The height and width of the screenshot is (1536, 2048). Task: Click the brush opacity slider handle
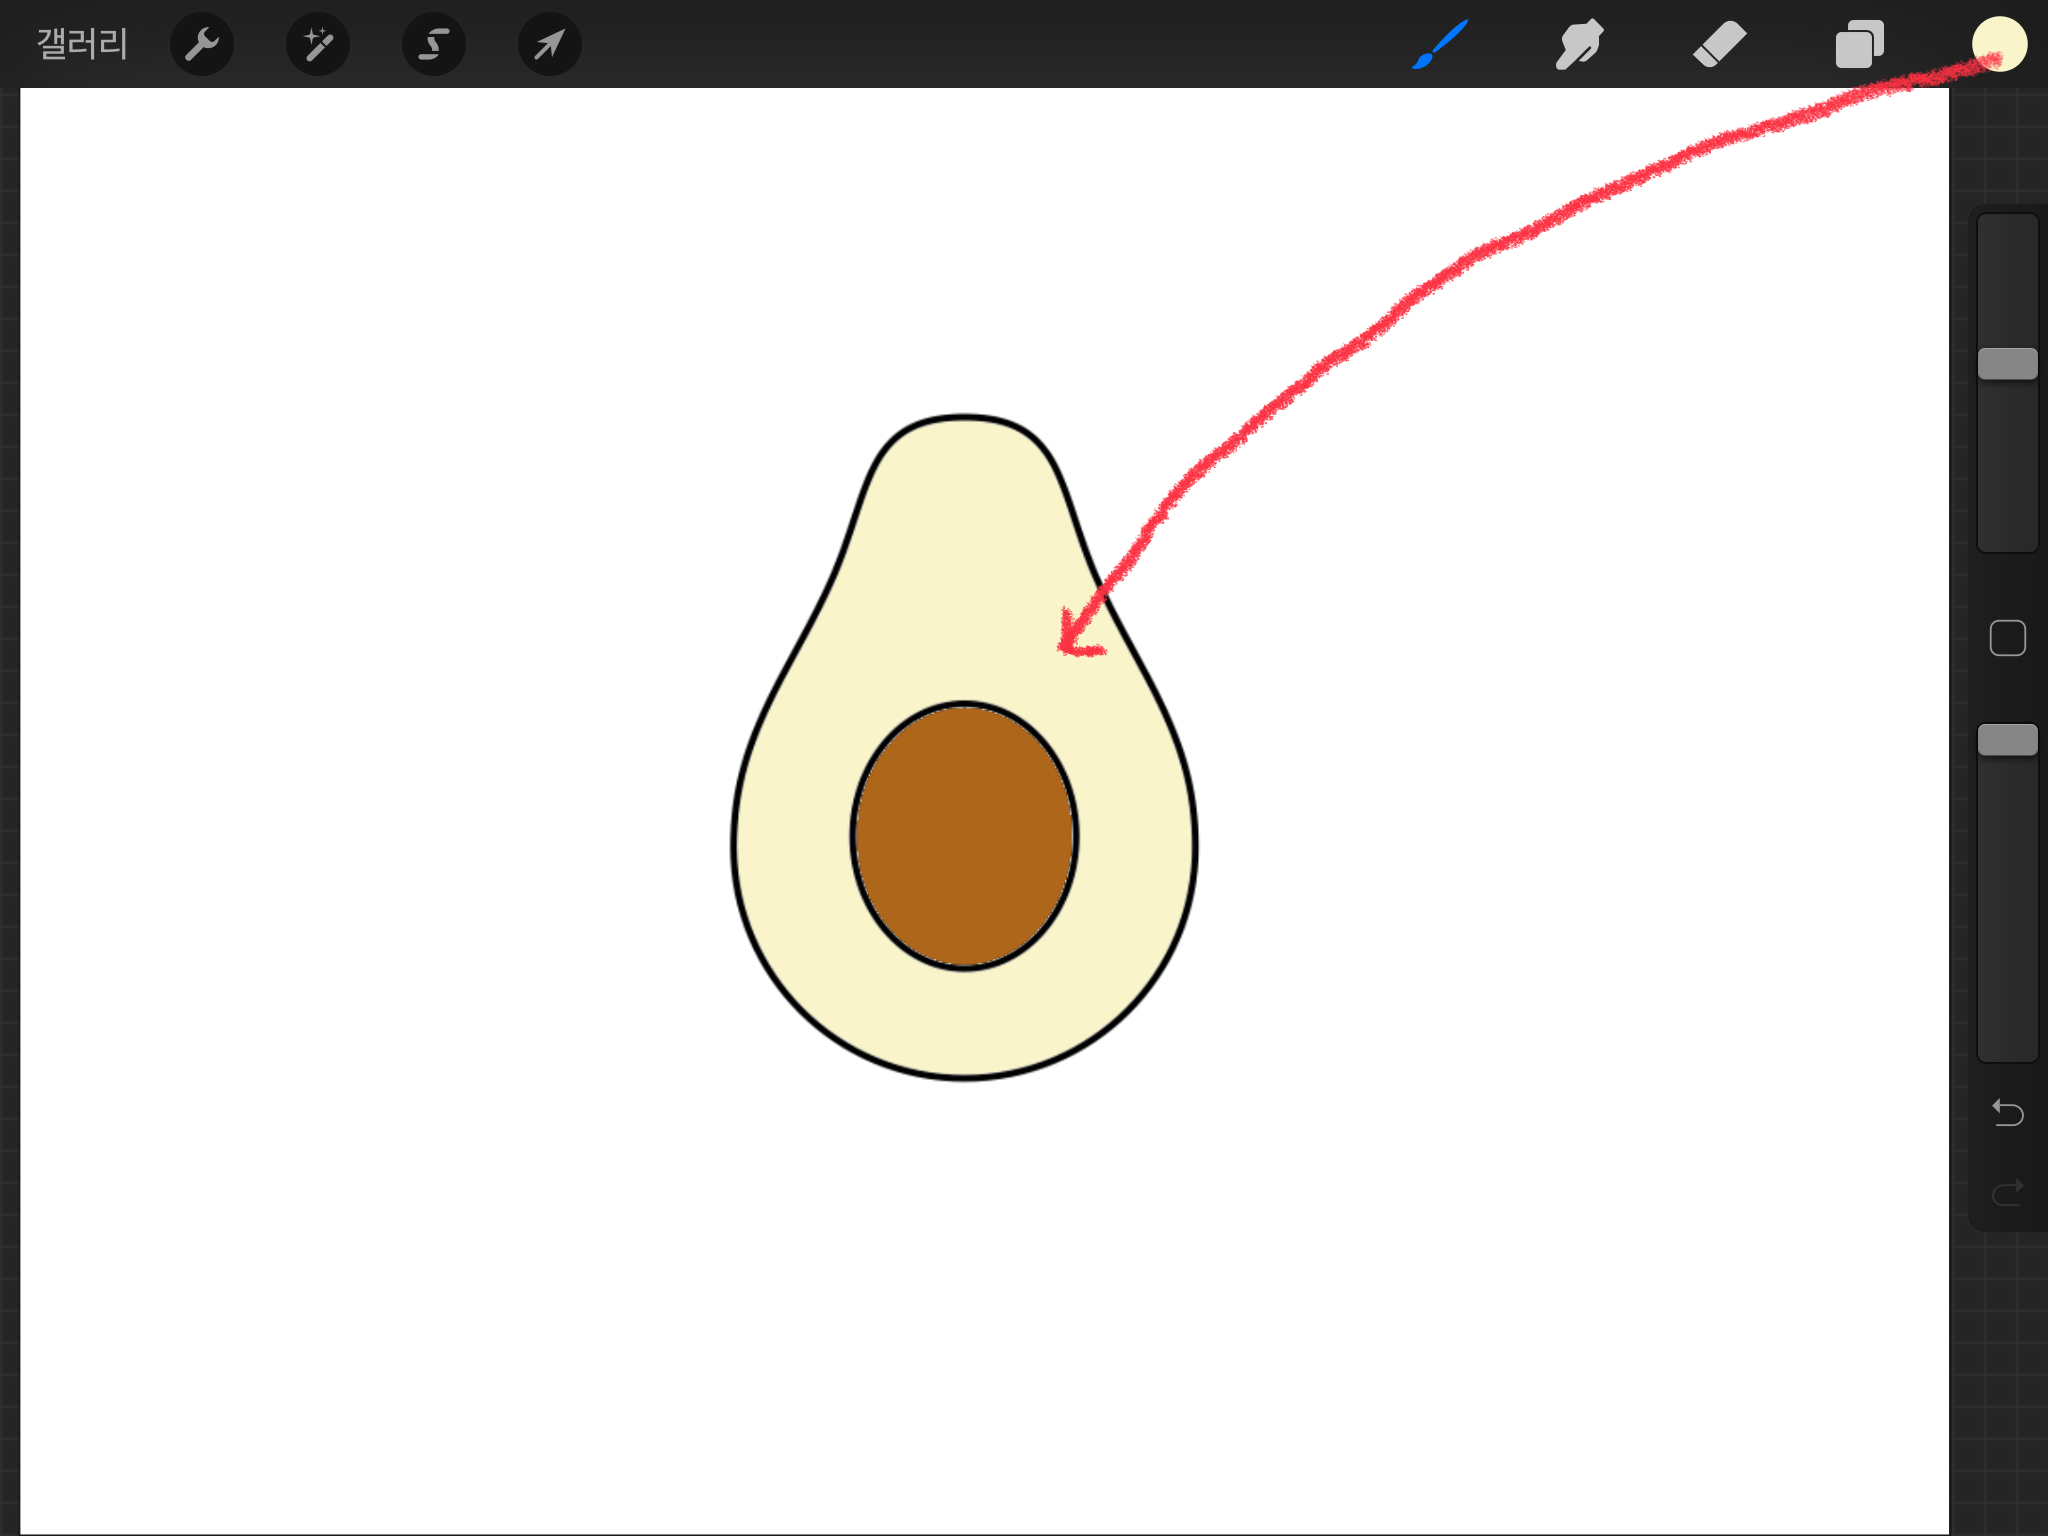tap(2007, 740)
